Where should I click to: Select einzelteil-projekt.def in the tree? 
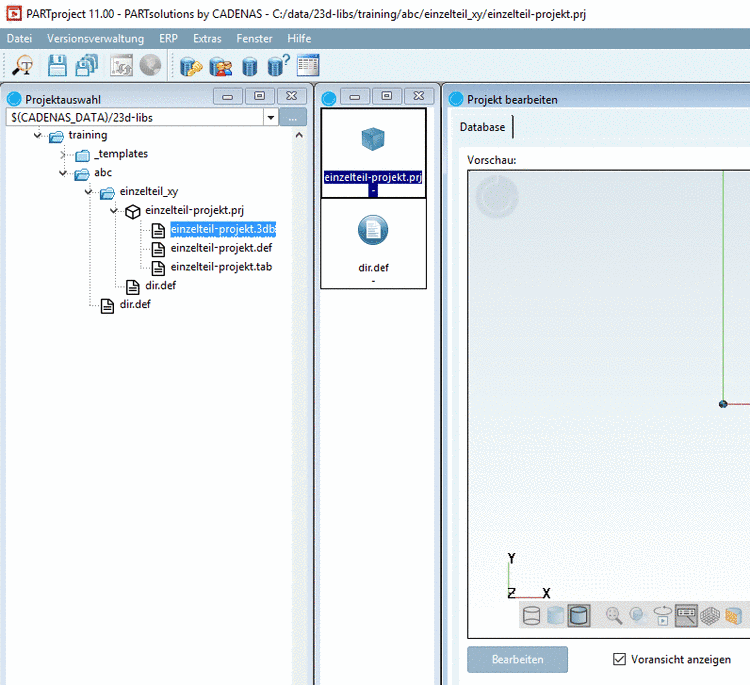pos(221,248)
